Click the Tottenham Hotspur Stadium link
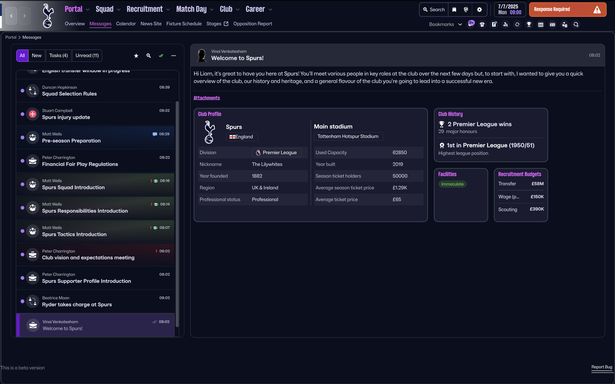The width and height of the screenshot is (615, 384). 348,136
